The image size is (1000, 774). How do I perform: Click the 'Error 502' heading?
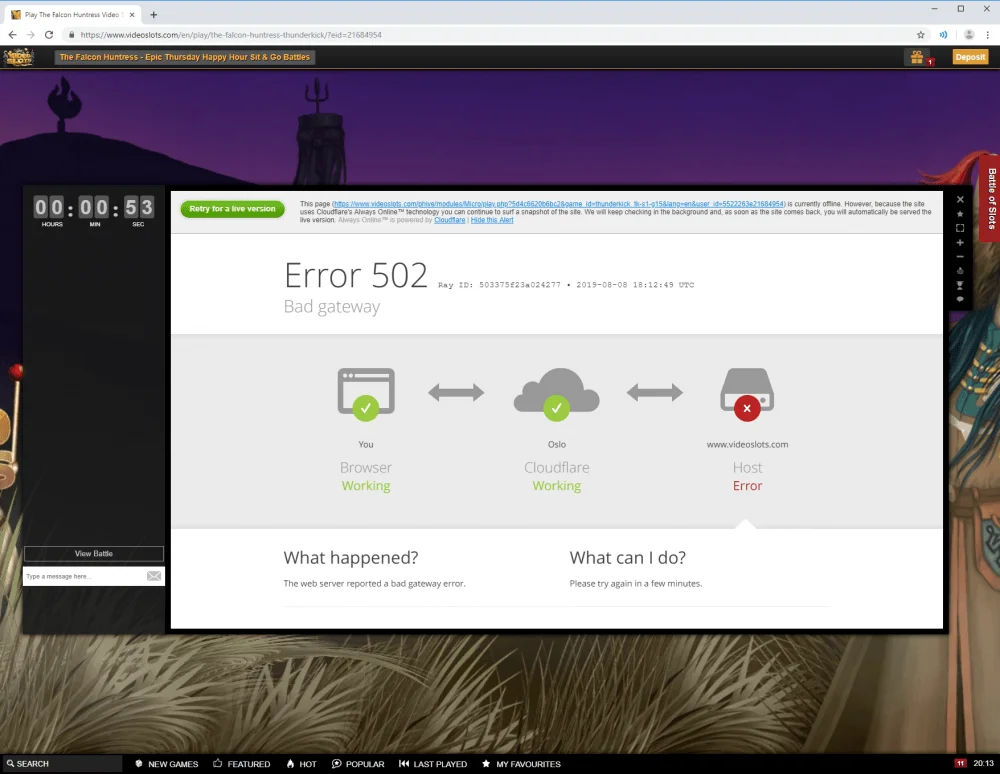tap(356, 275)
